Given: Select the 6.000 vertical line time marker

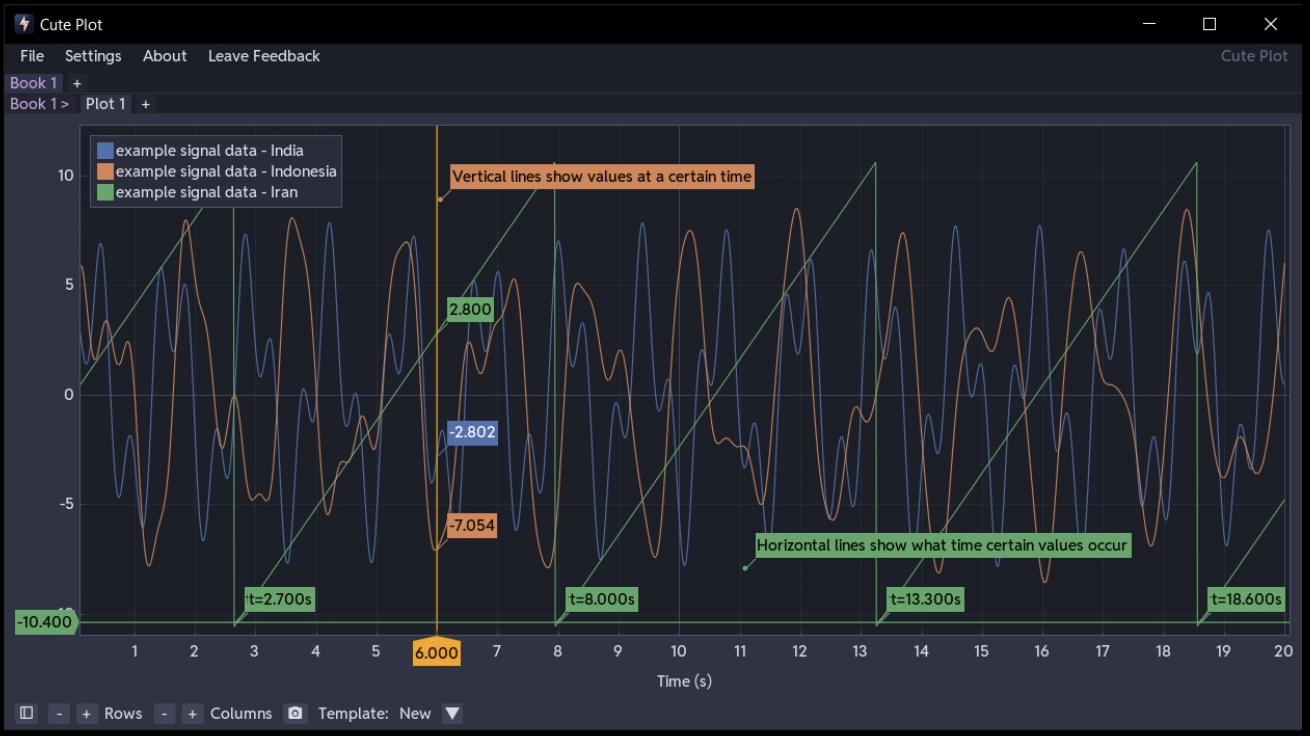Looking at the screenshot, I should tap(437, 651).
